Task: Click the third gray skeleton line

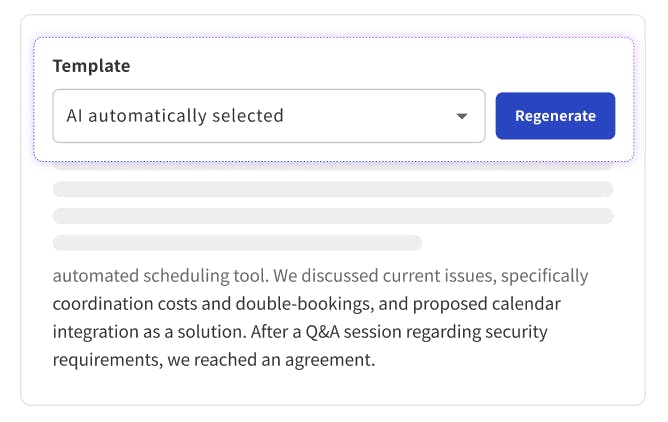Action: click(332, 216)
